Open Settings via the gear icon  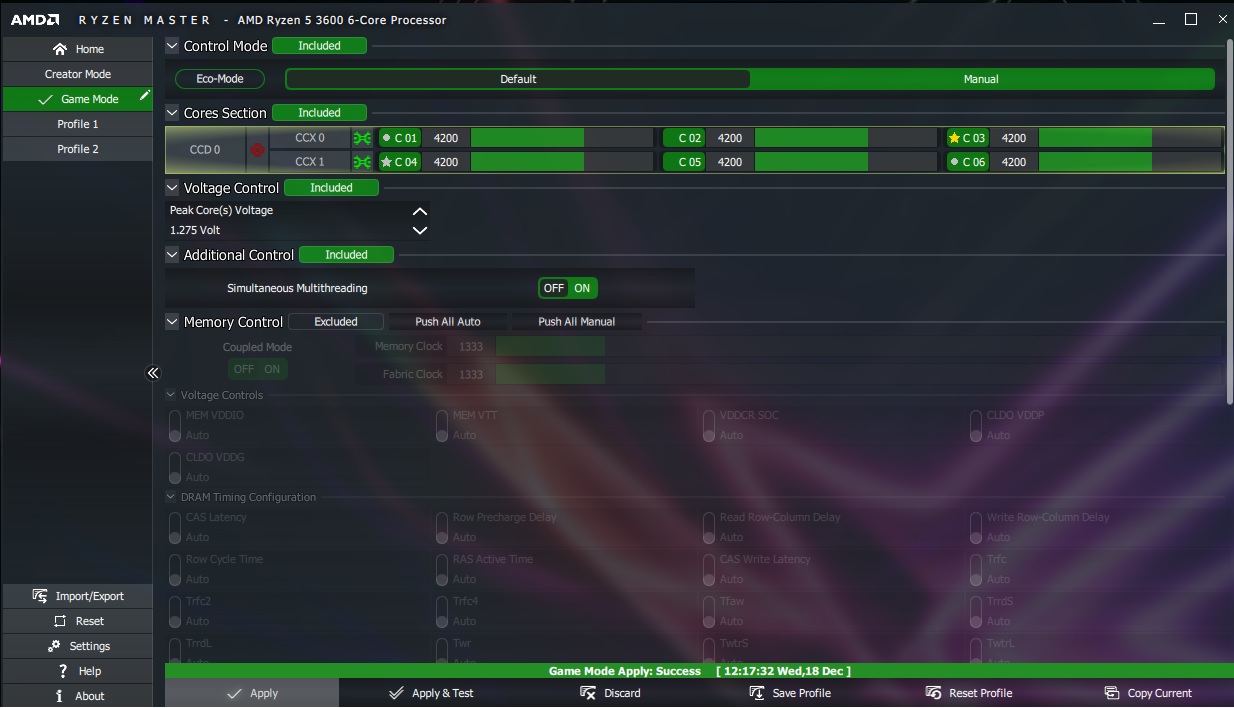click(56, 646)
